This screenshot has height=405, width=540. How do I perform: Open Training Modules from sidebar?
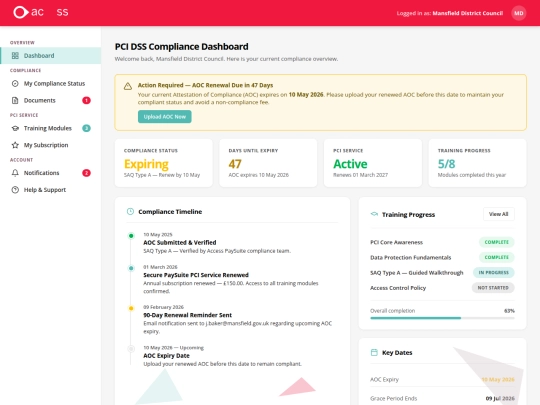coord(51,128)
